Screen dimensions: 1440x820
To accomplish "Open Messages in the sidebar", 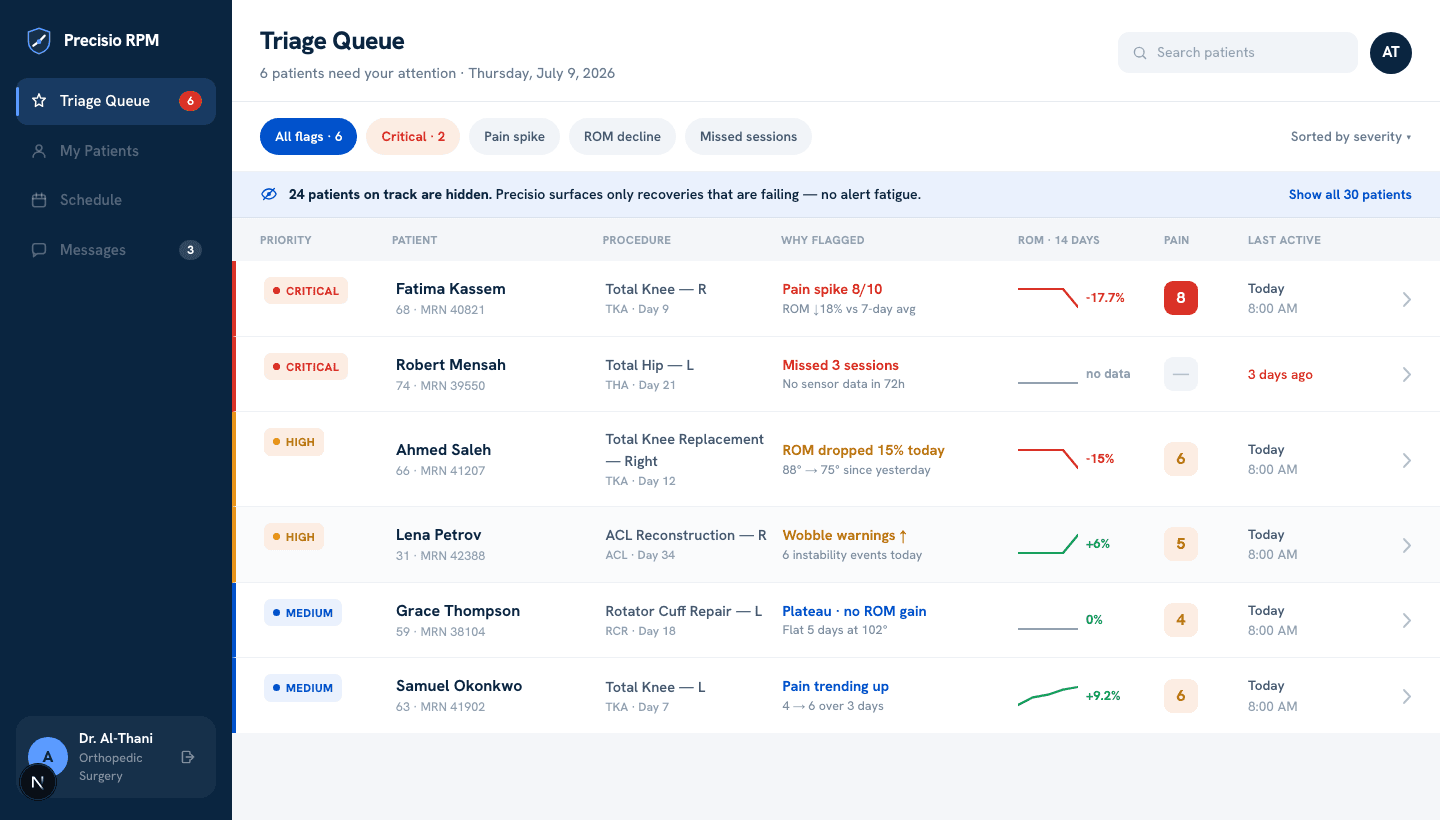I will 116,250.
